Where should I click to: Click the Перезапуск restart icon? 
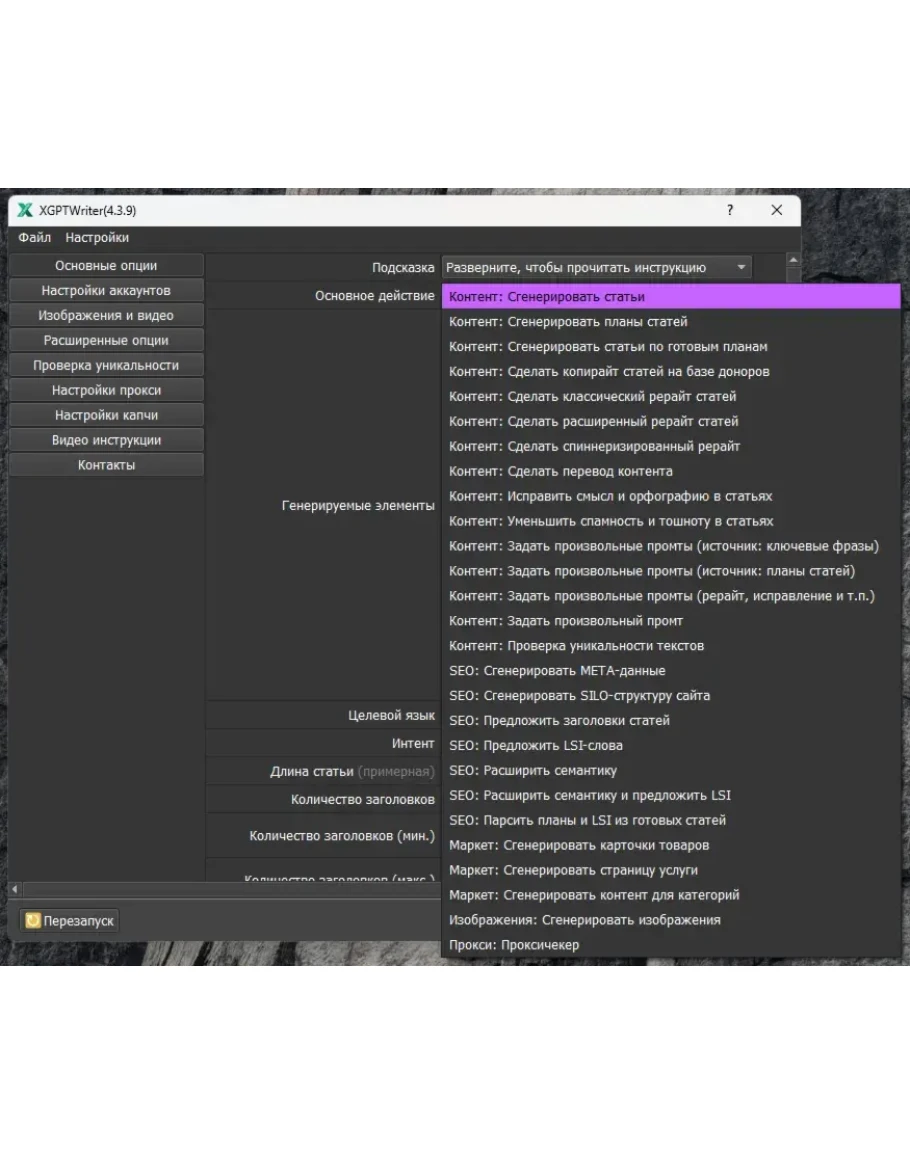pos(32,920)
